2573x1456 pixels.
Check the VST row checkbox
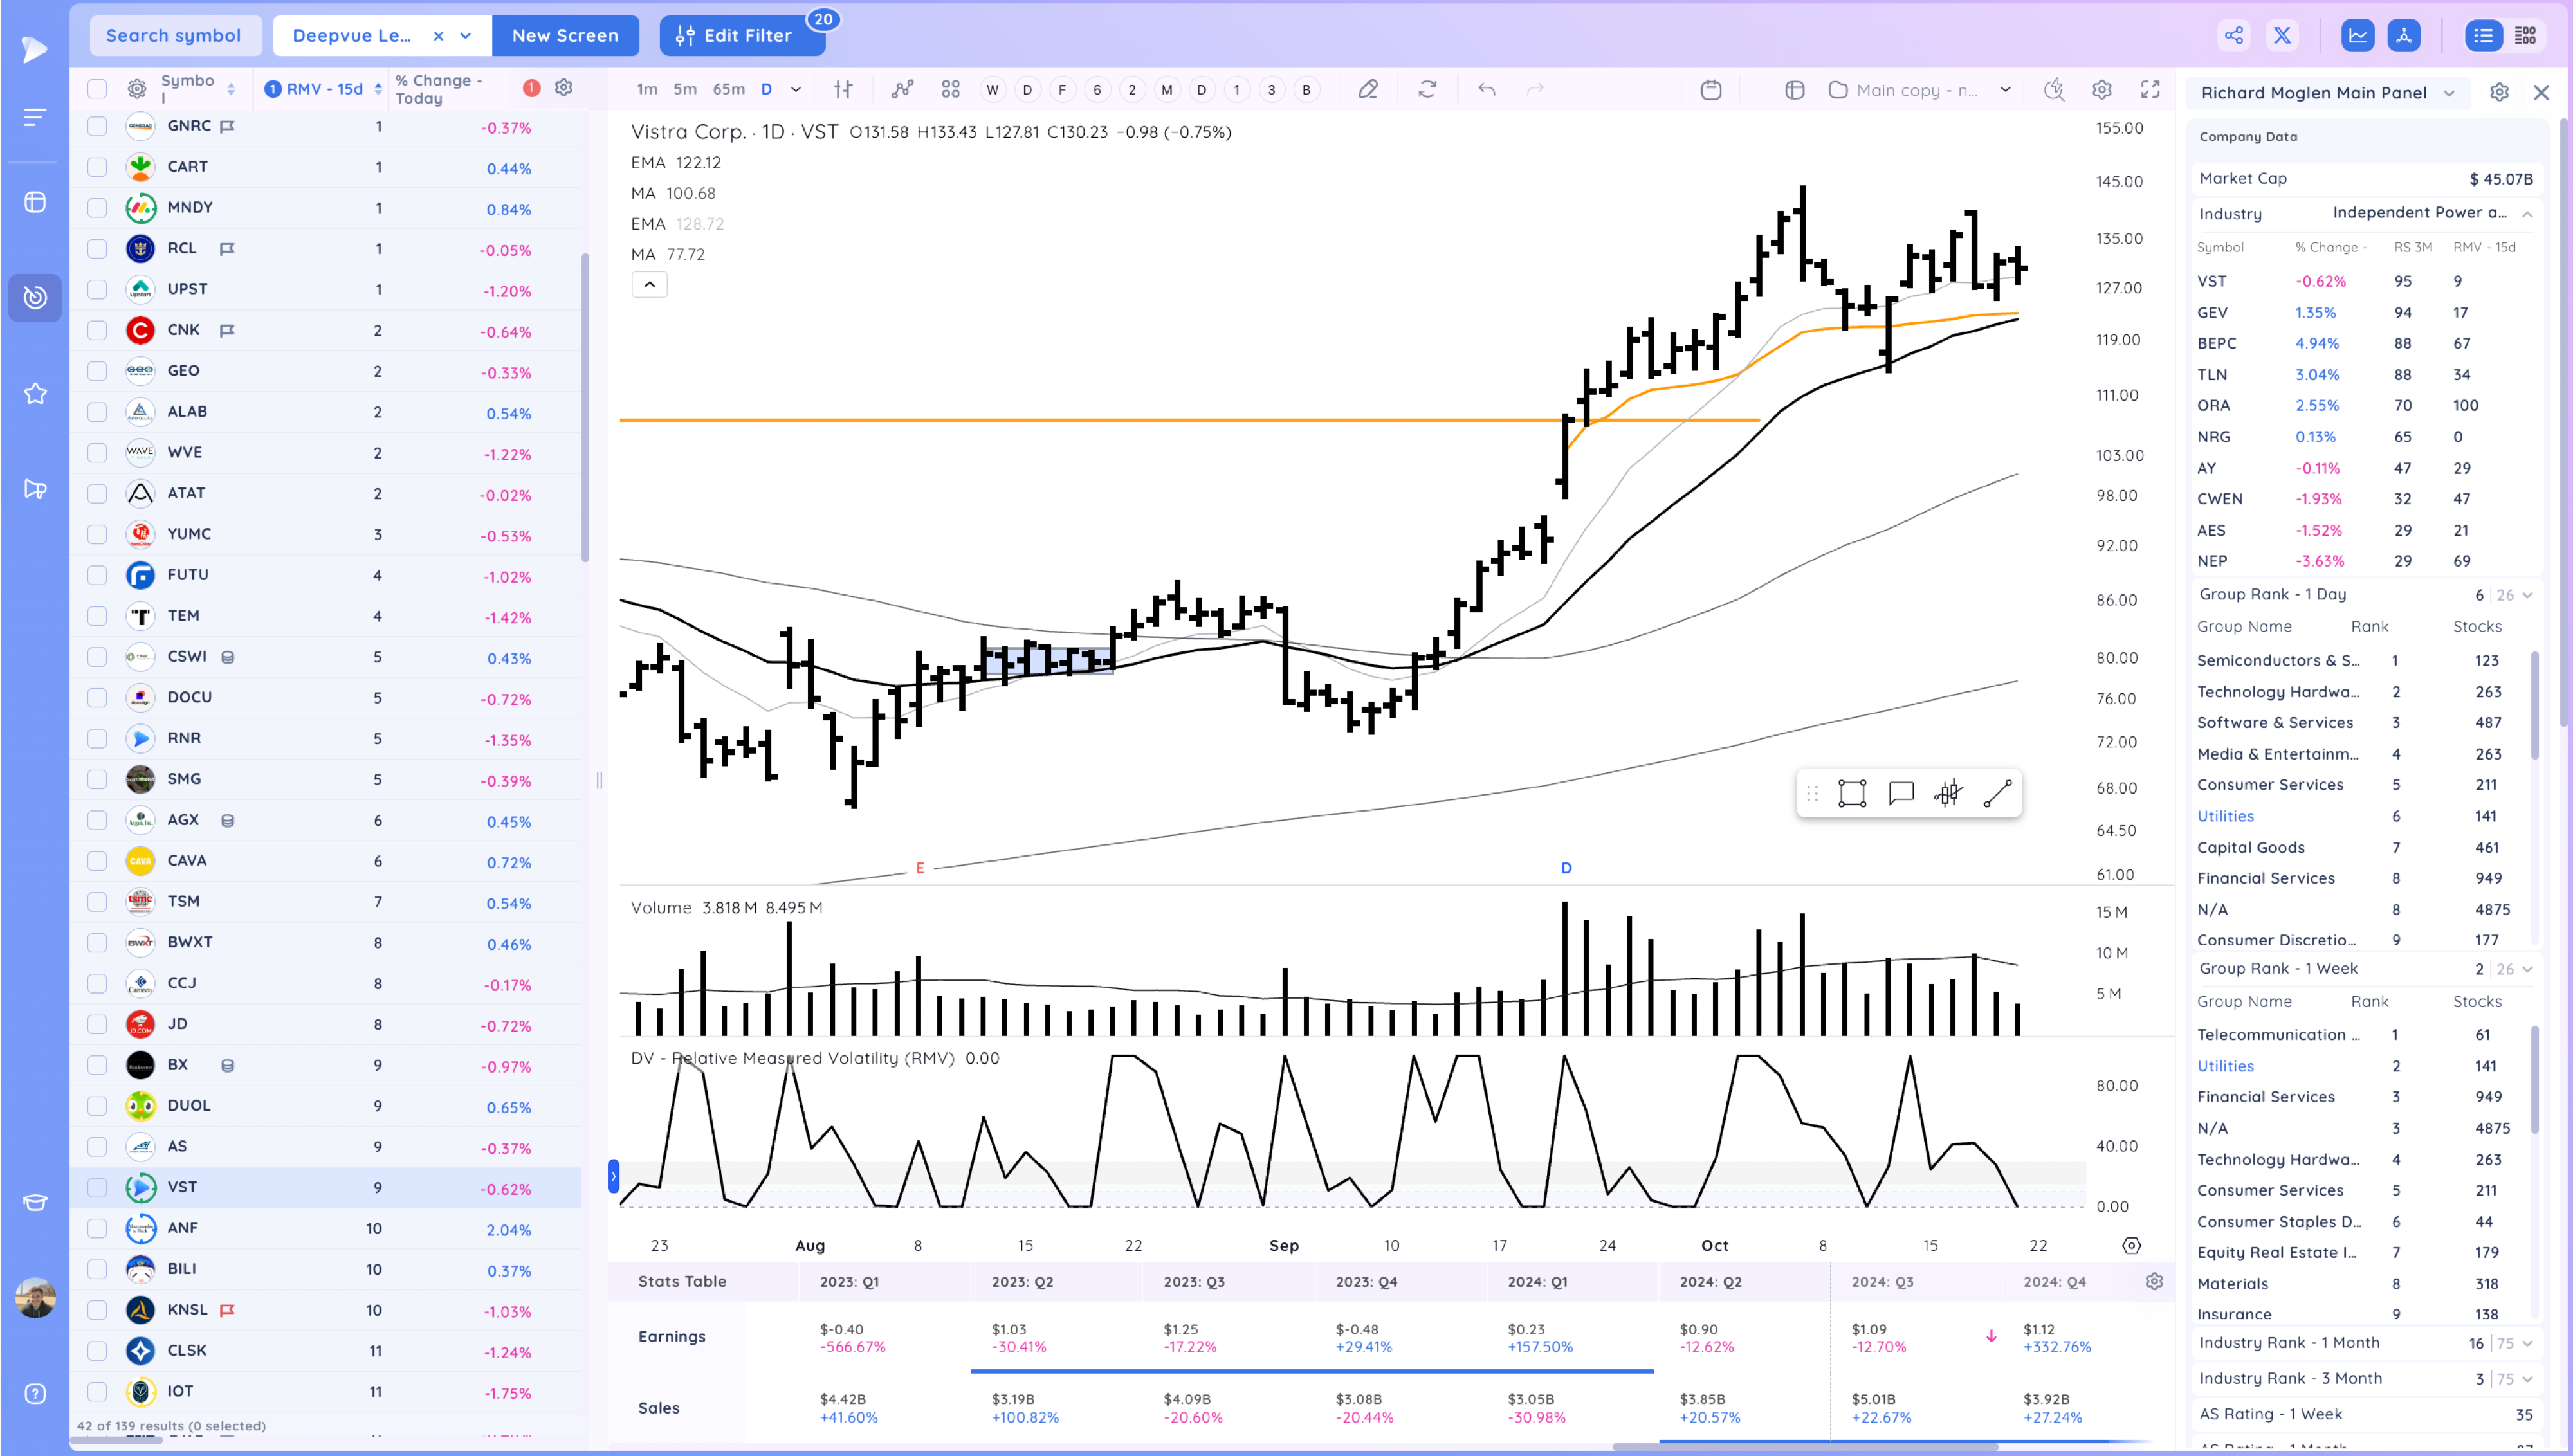coord(97,1187)
